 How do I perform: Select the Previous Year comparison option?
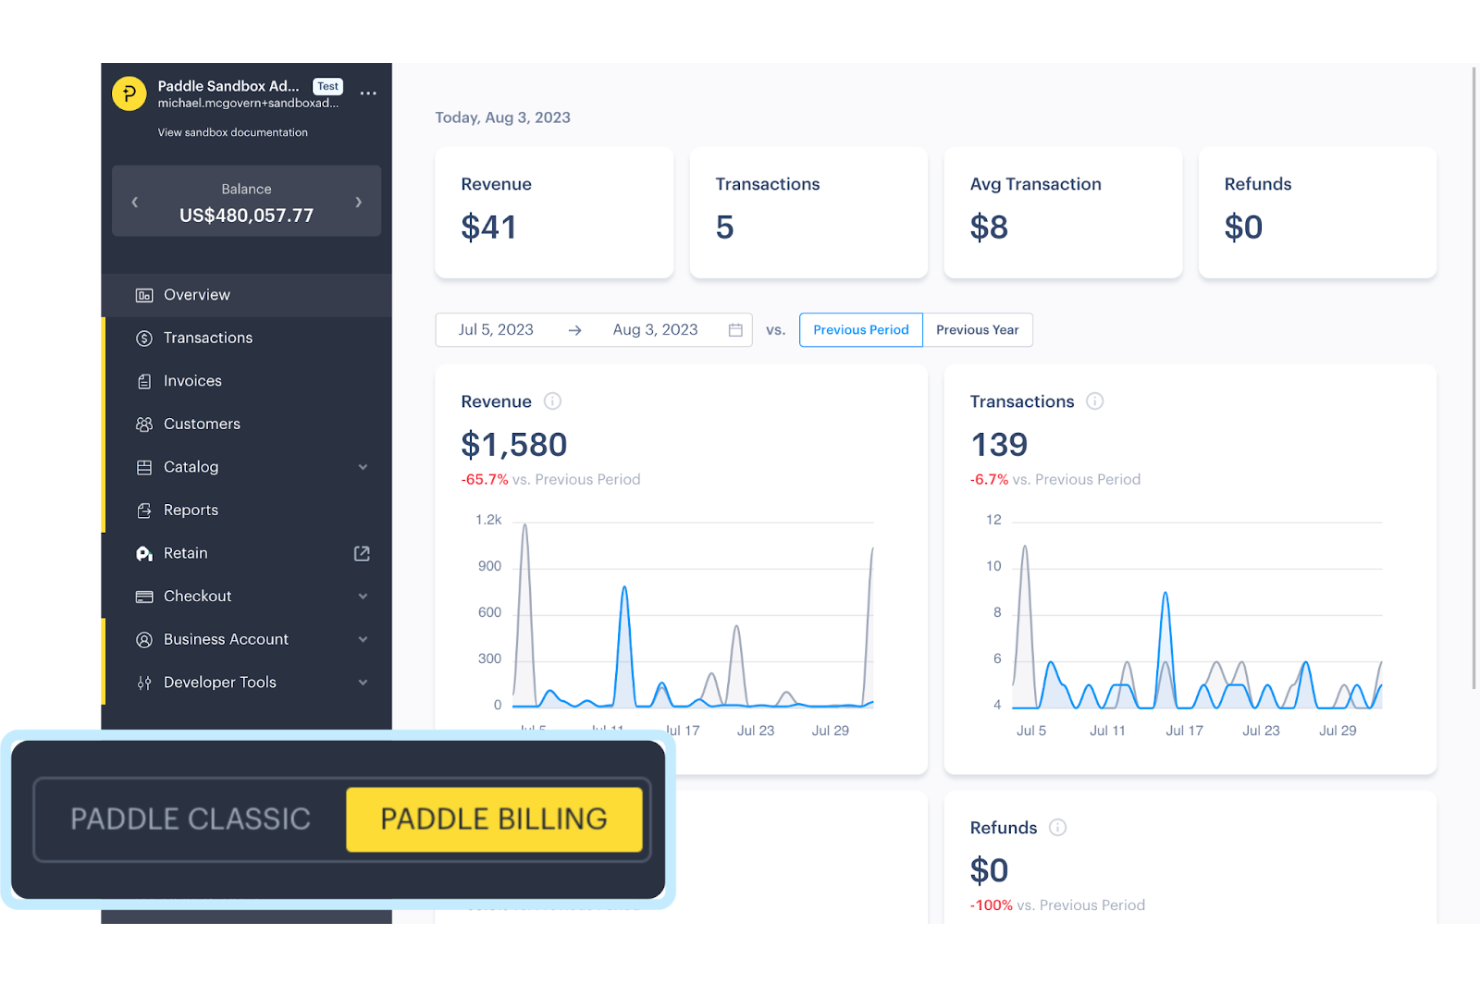976,329
